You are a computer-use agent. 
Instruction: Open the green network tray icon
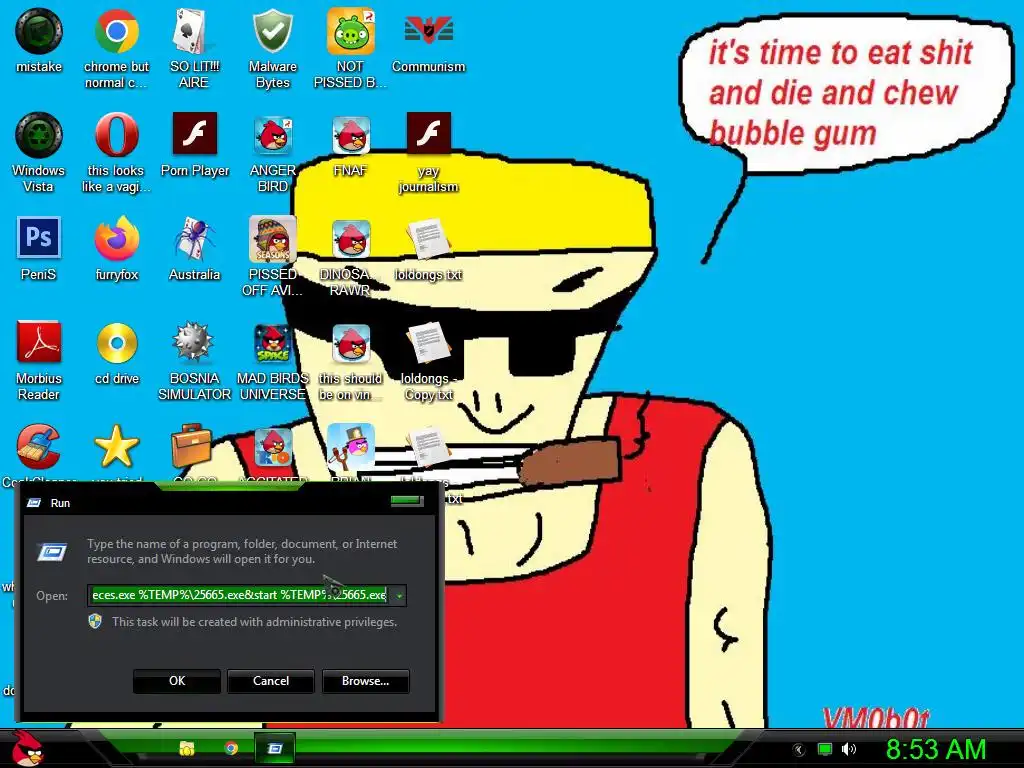[825, 749]
